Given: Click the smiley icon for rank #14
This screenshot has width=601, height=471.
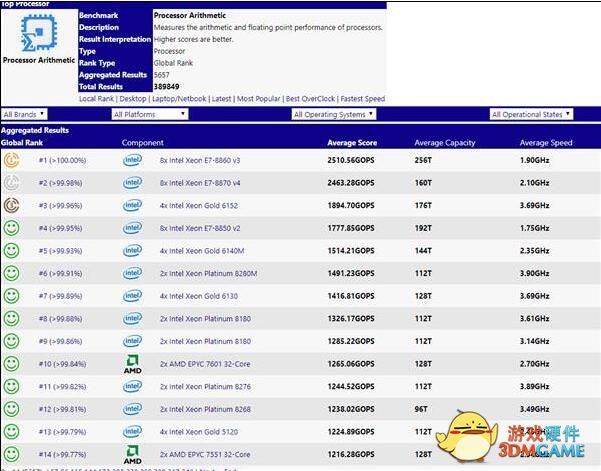Looking at the screenshot, I should [x=11, y=454].
